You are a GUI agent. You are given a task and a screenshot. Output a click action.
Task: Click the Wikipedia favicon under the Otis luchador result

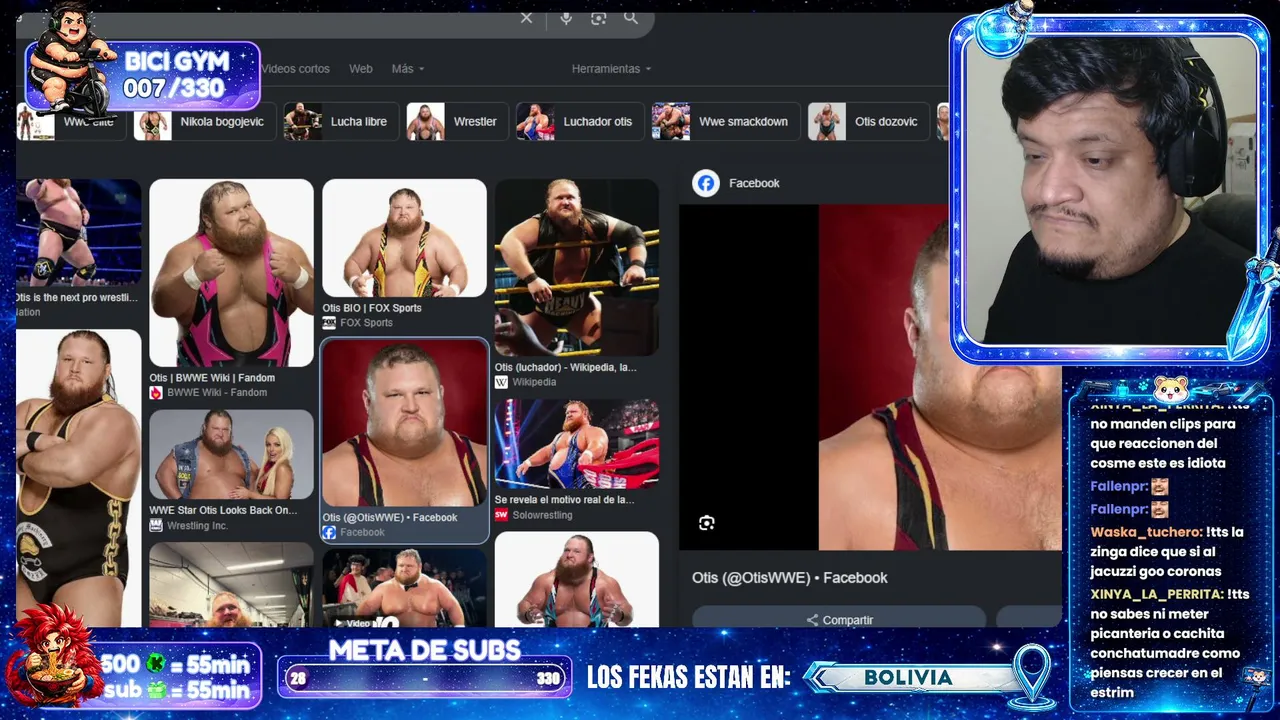click(x=501, y=382)
